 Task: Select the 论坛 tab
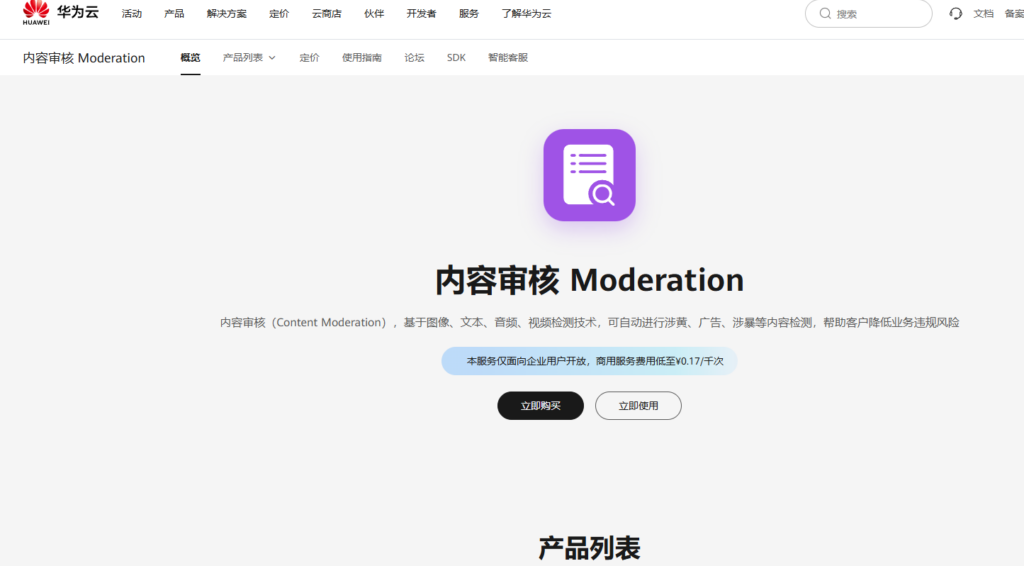[414, 57]
